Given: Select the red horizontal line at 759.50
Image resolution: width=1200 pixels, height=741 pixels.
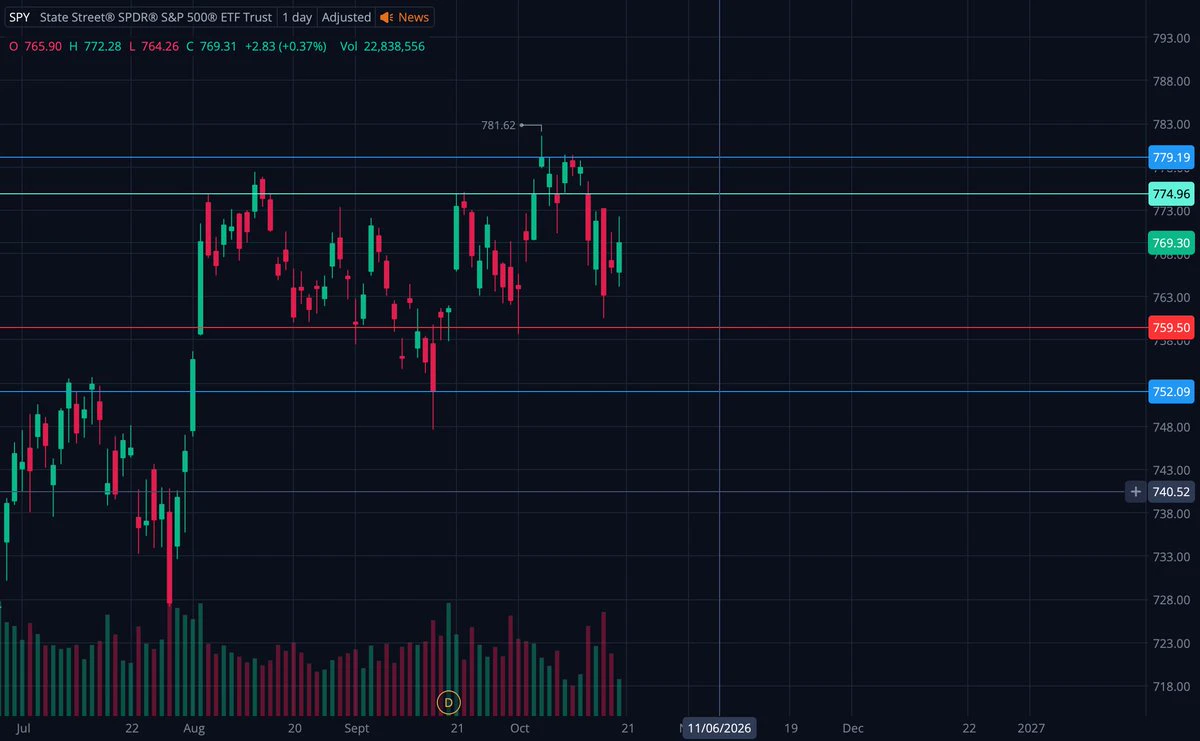Looking at the screenshot, I should pyautogui.click(x=570, y=327).
